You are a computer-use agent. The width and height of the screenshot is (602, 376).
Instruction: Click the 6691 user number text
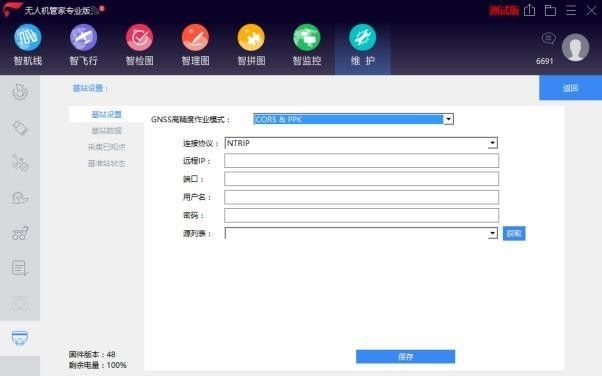[x=544, y=61]
